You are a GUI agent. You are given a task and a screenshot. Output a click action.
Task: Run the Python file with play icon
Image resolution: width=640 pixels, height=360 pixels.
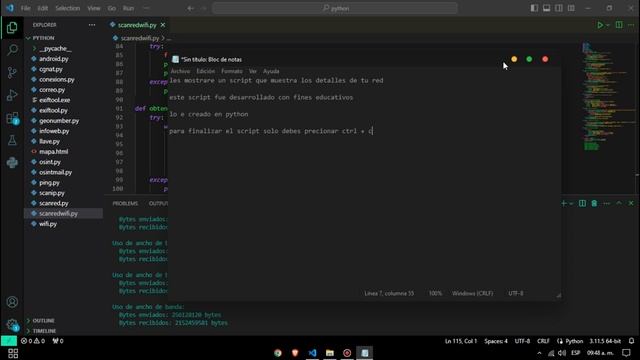(x=600, y=25)
